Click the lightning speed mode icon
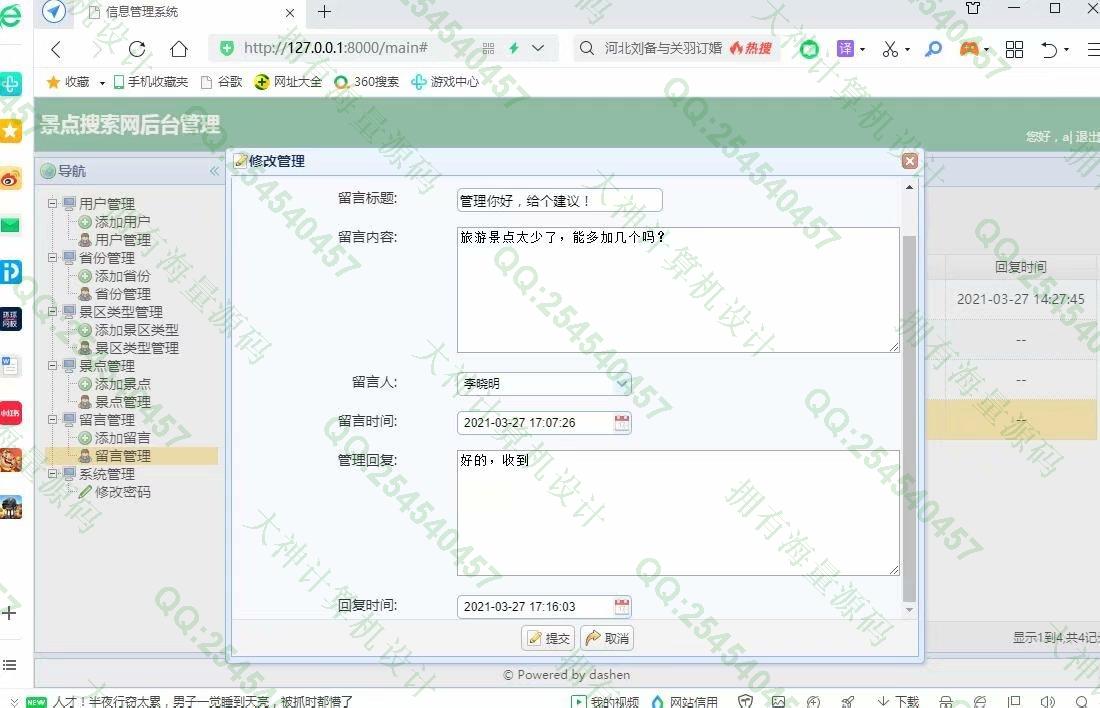Image resolution: width=1100 pixels, height=708 pixels. pos(514,48)
